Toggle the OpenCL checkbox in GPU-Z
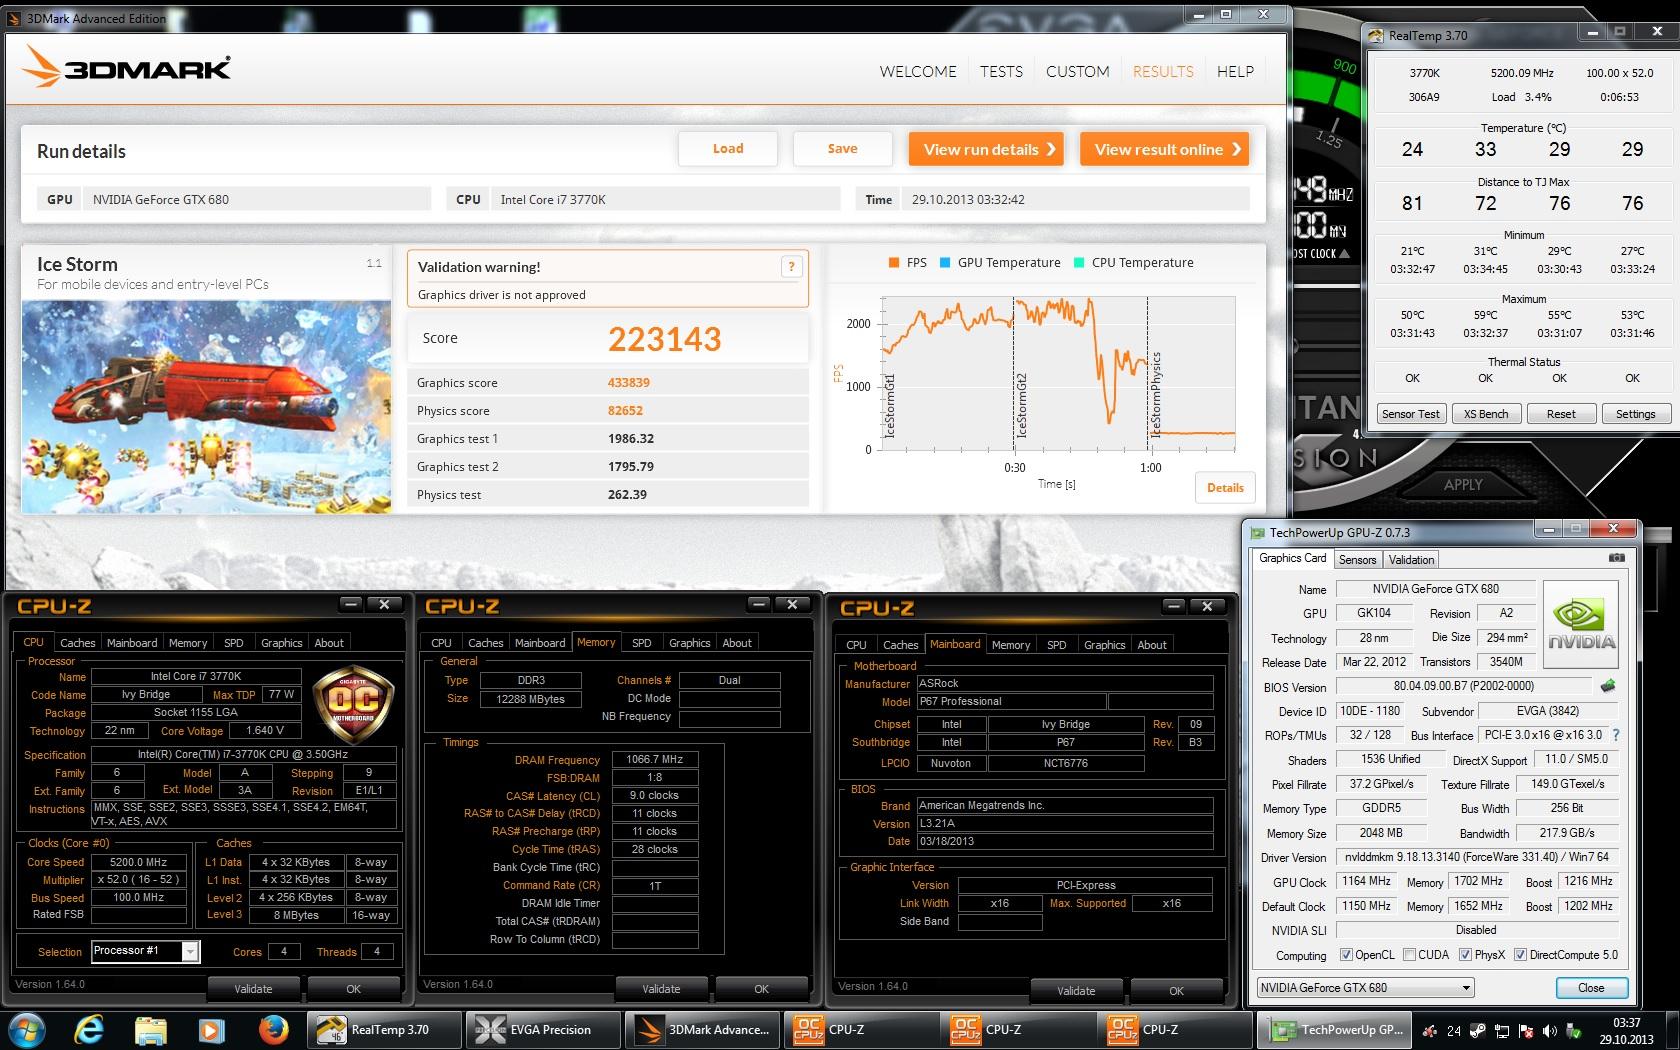 [x=1345, y=955]
